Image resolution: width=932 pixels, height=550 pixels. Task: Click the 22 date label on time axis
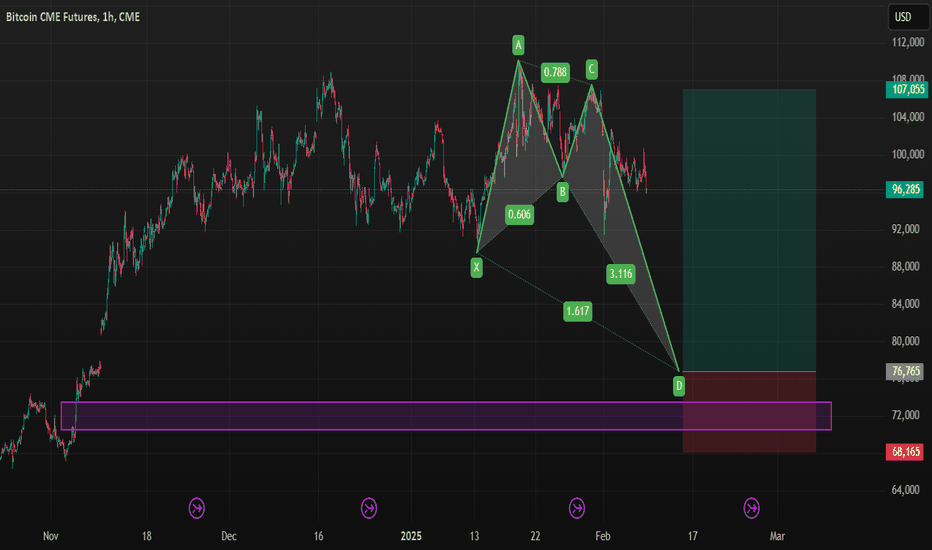tap(536, 536)
